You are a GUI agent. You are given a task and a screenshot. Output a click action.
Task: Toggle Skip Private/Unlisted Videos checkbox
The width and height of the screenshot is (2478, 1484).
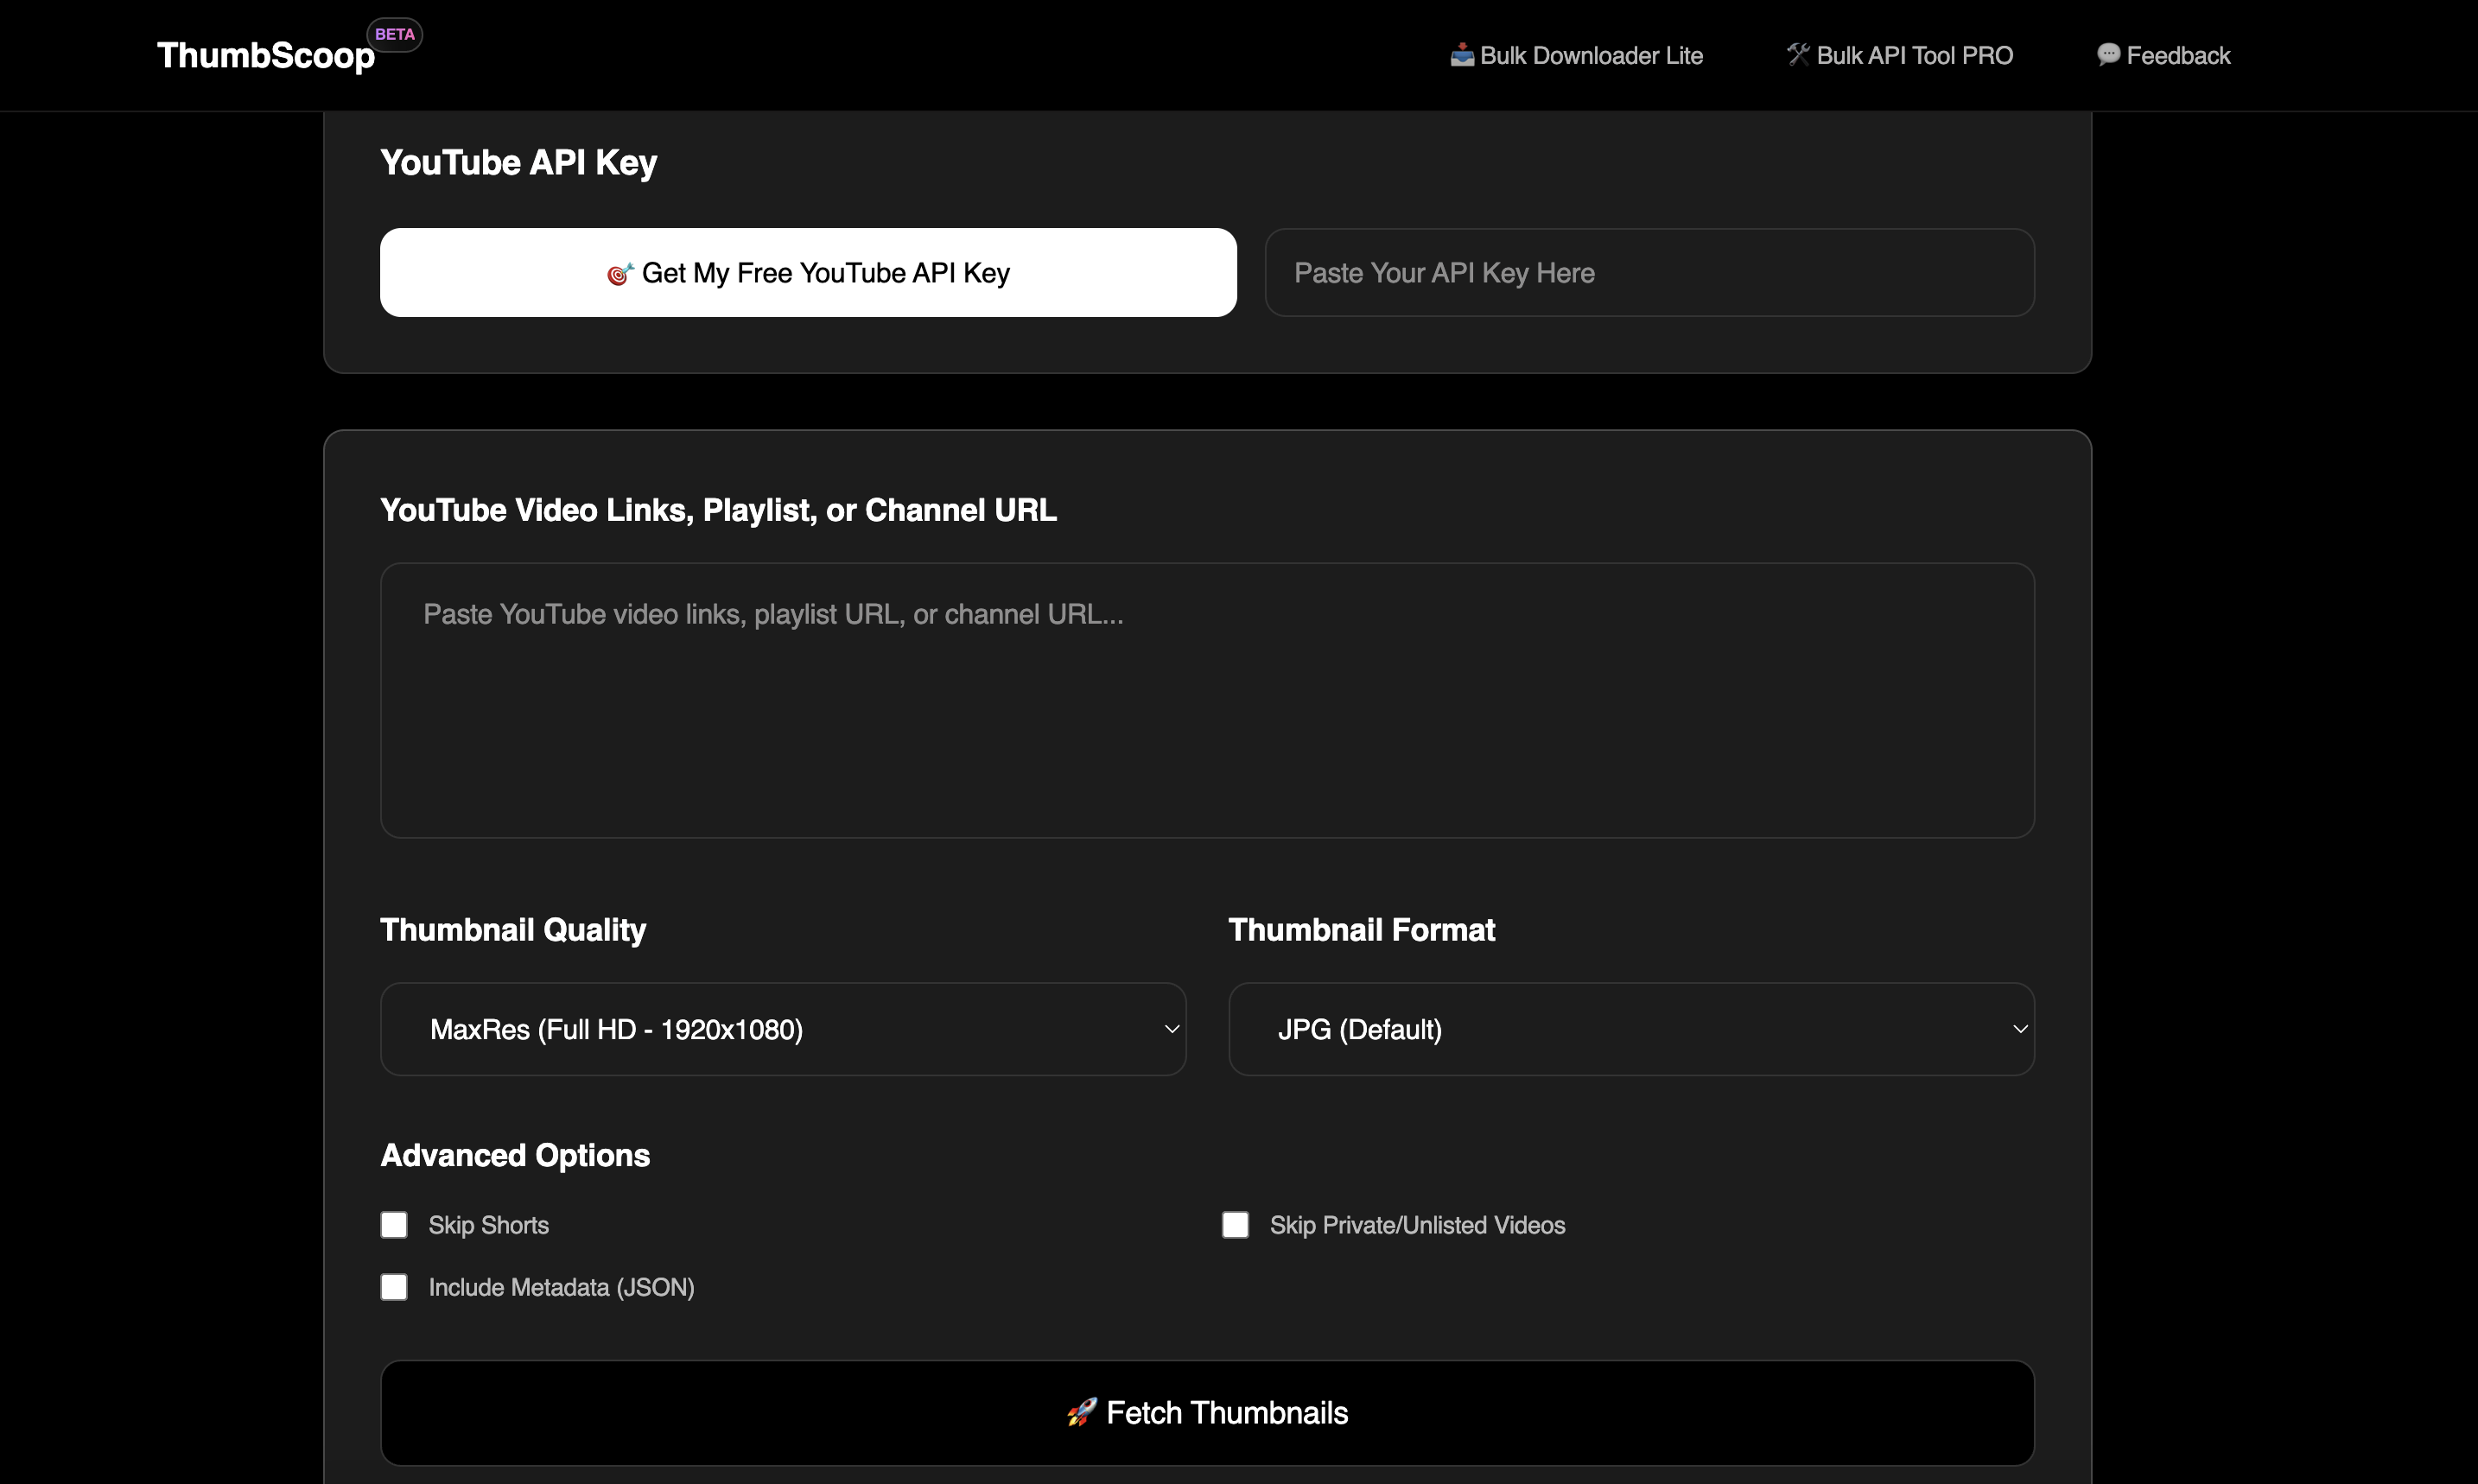point(1235,1225)
